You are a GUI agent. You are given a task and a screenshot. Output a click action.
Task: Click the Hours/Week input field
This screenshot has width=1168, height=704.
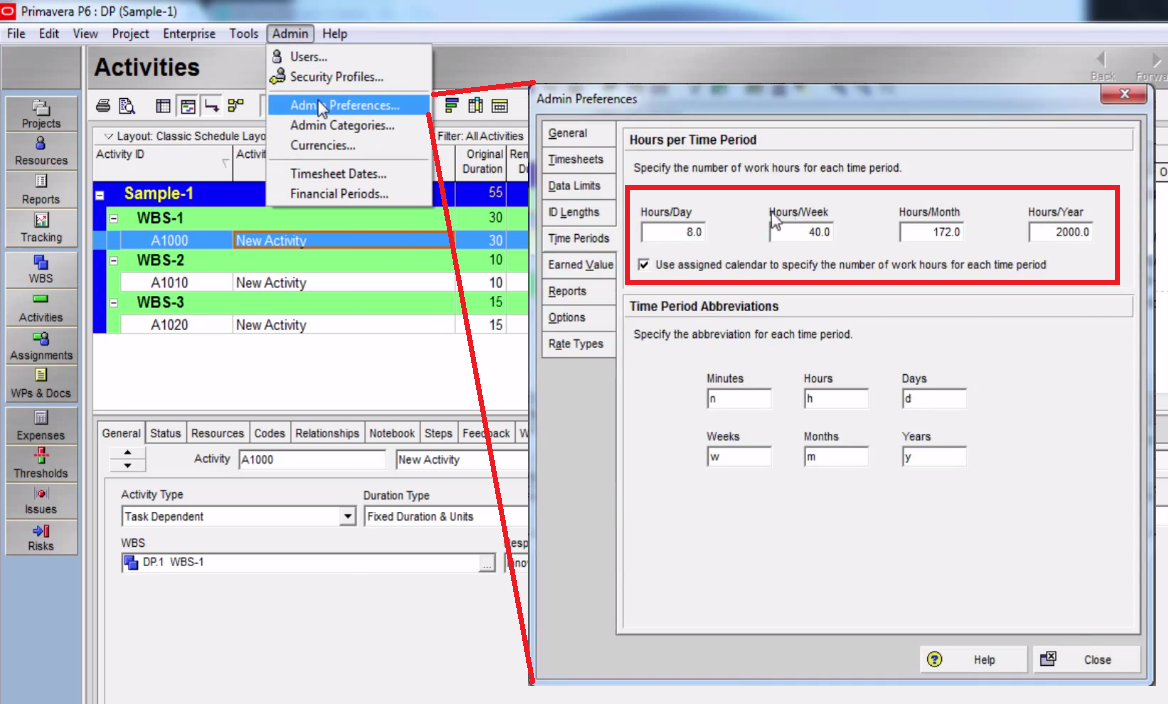(x=802, y=232)
